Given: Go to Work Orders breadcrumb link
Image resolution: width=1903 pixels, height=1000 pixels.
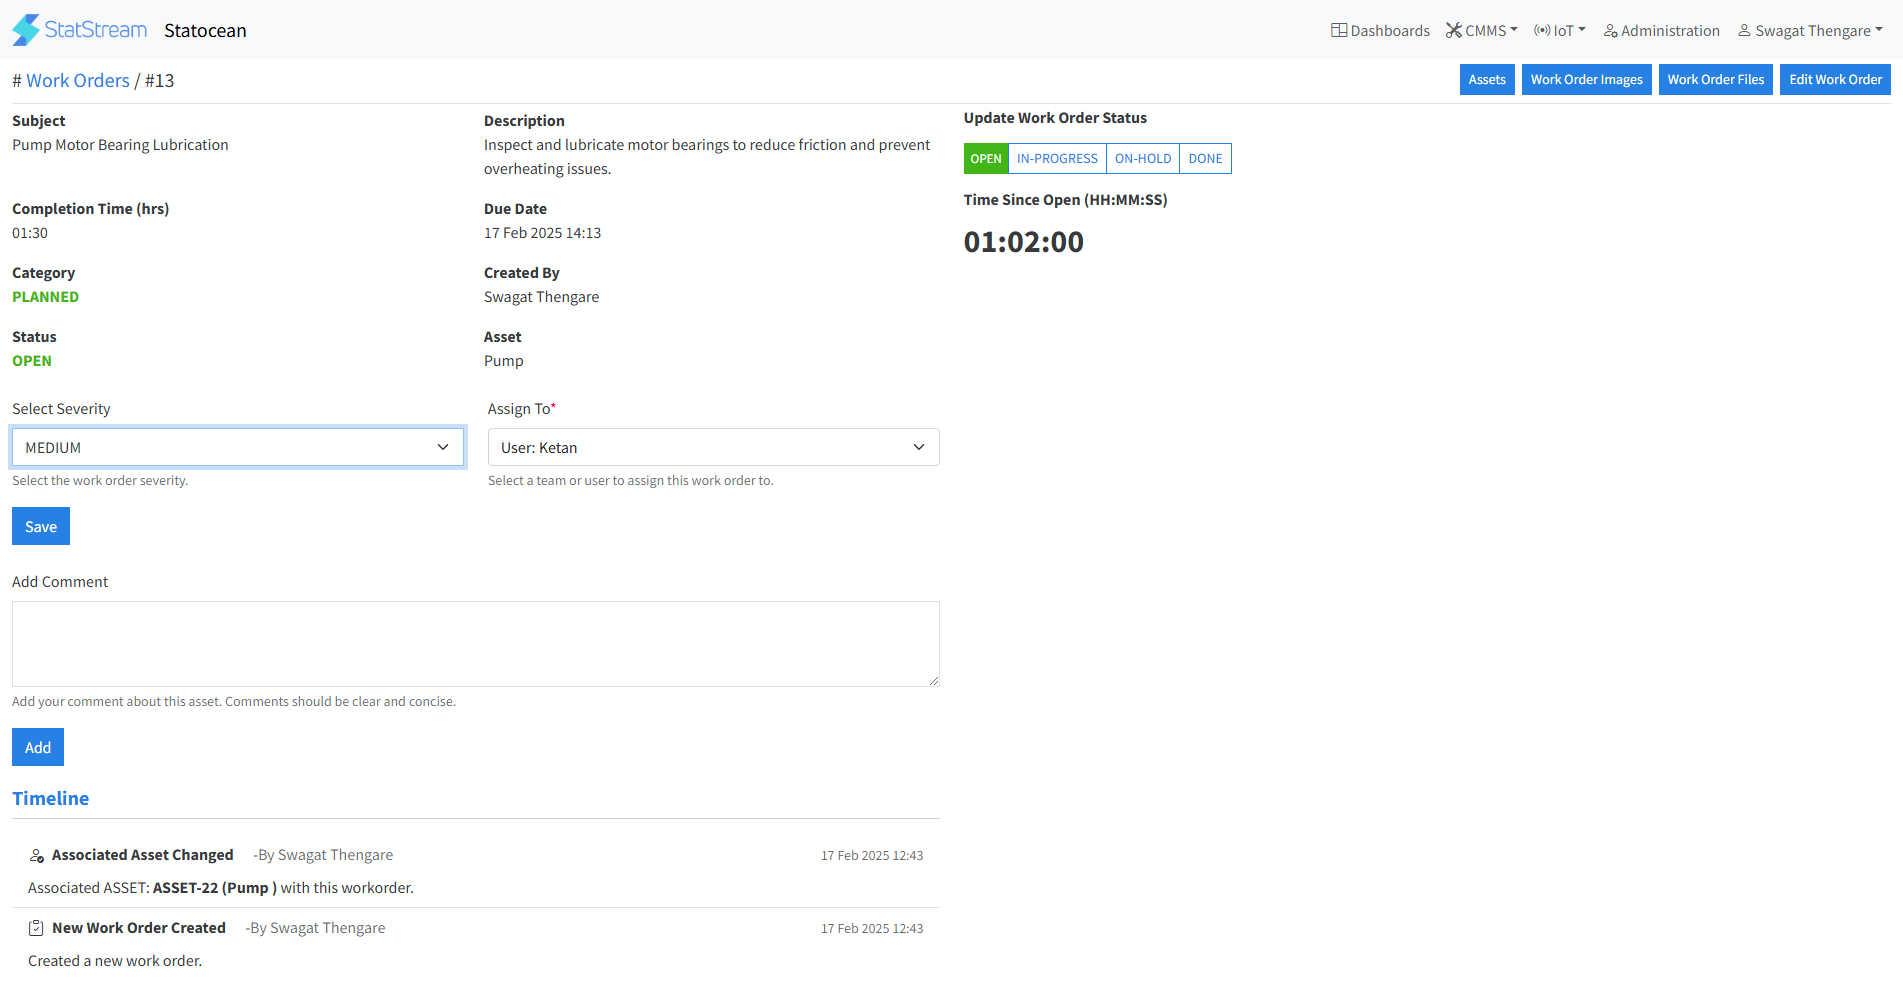Looking at the screenshot, I should point(78,81).
